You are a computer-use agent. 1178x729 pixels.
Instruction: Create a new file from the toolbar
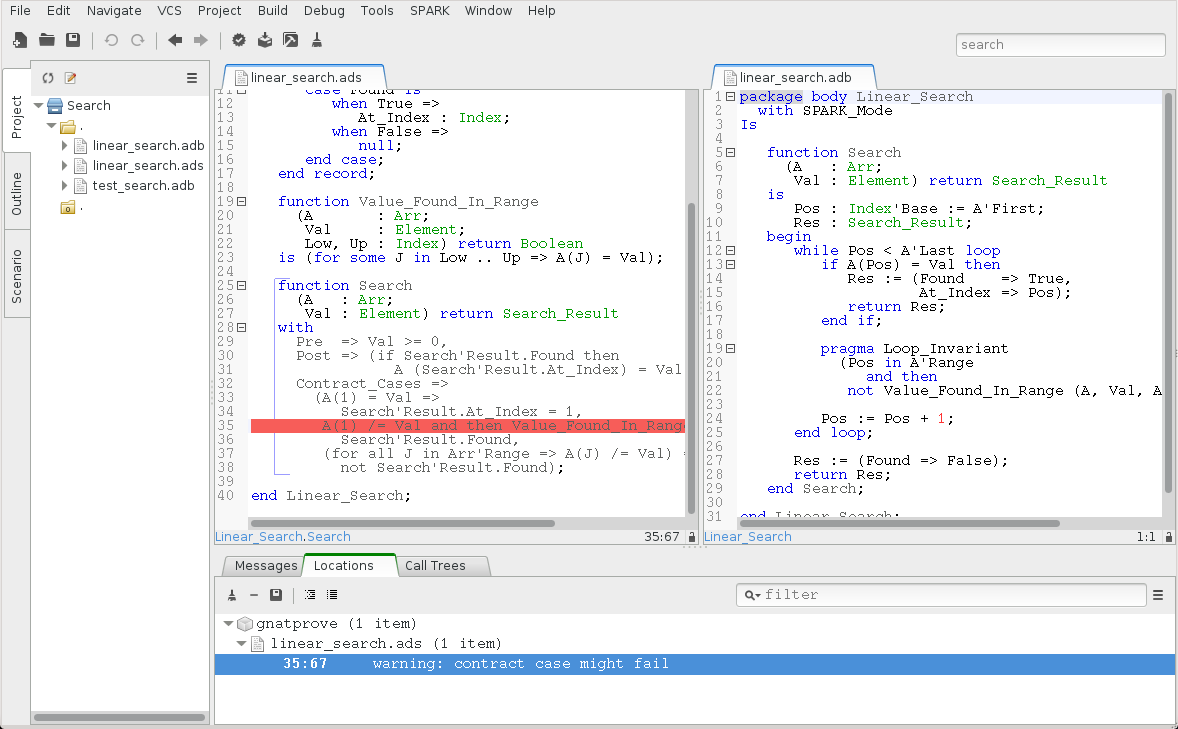point(20,40)
